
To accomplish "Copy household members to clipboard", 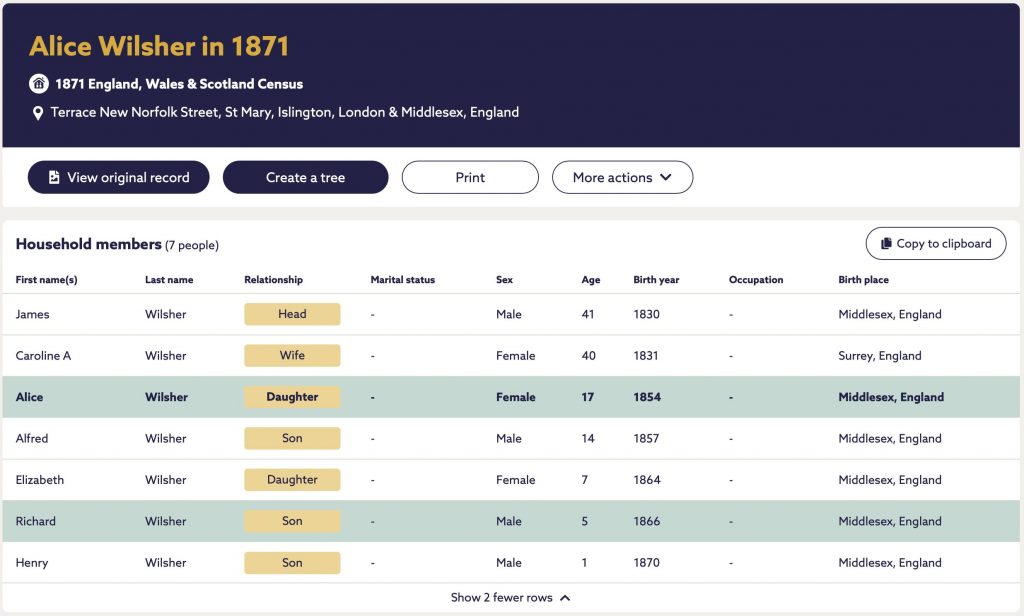I will point(936,243).
